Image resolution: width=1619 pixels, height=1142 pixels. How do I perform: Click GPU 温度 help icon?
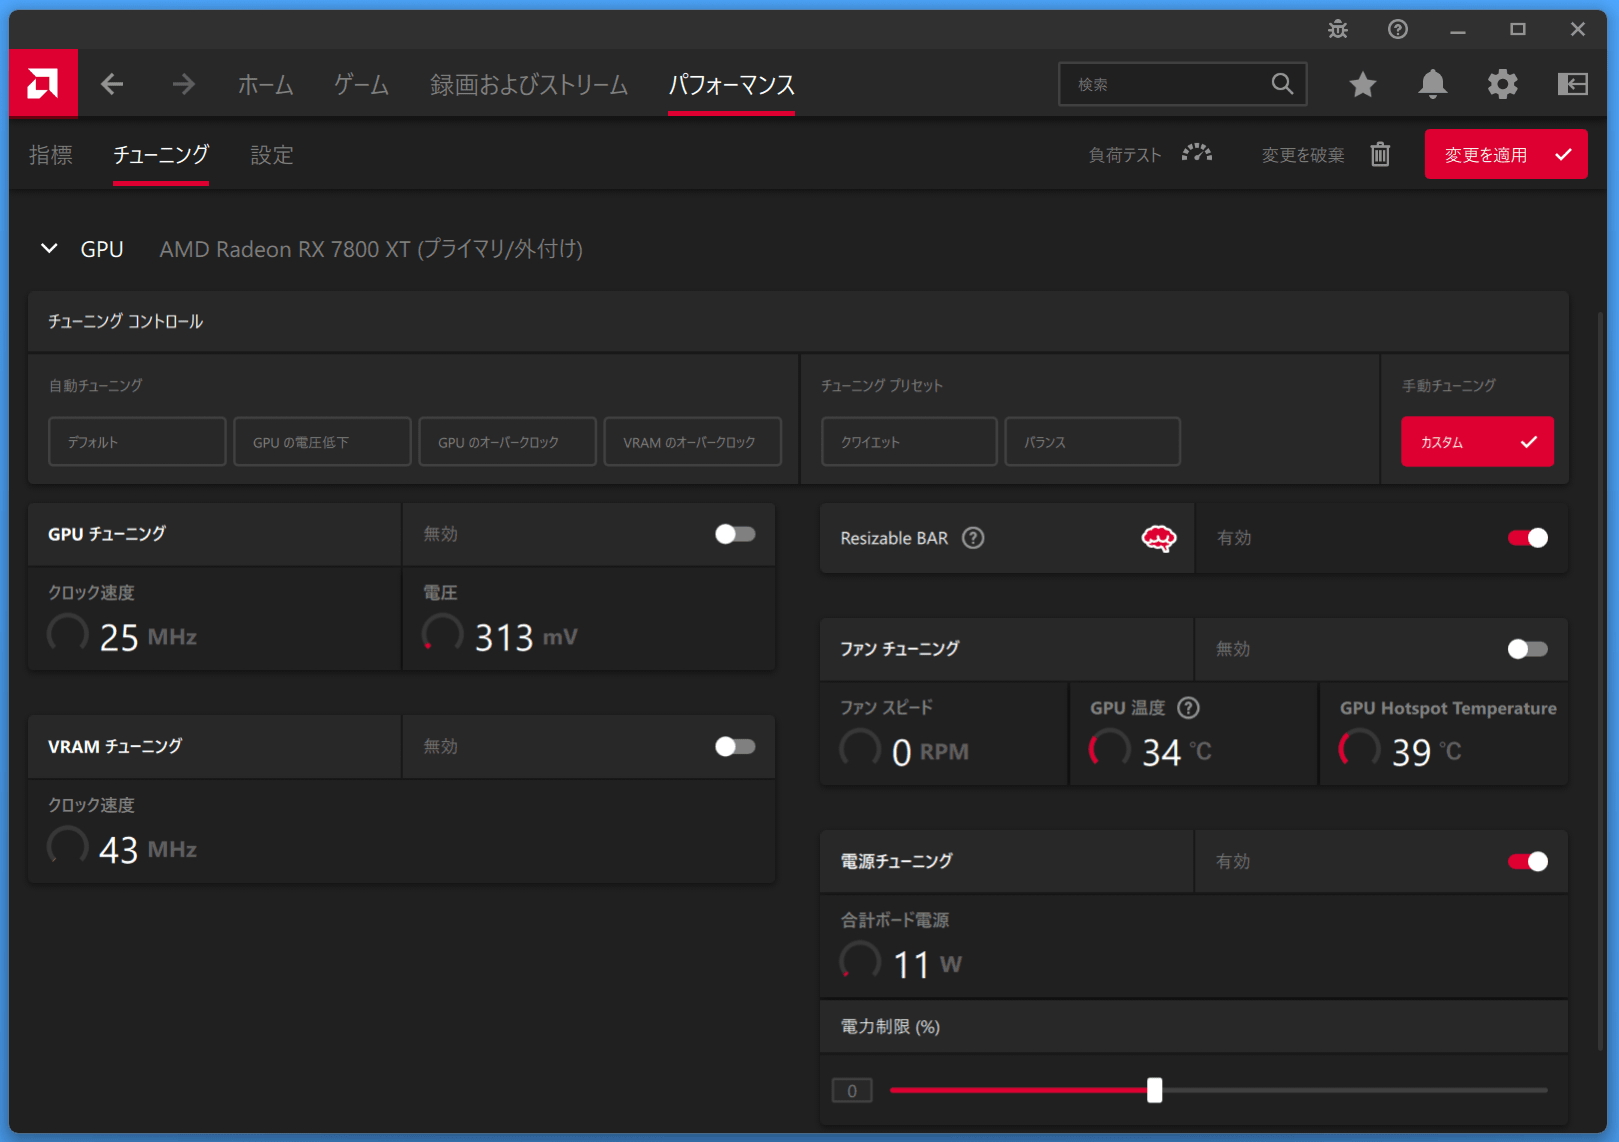coord(1188,708)
